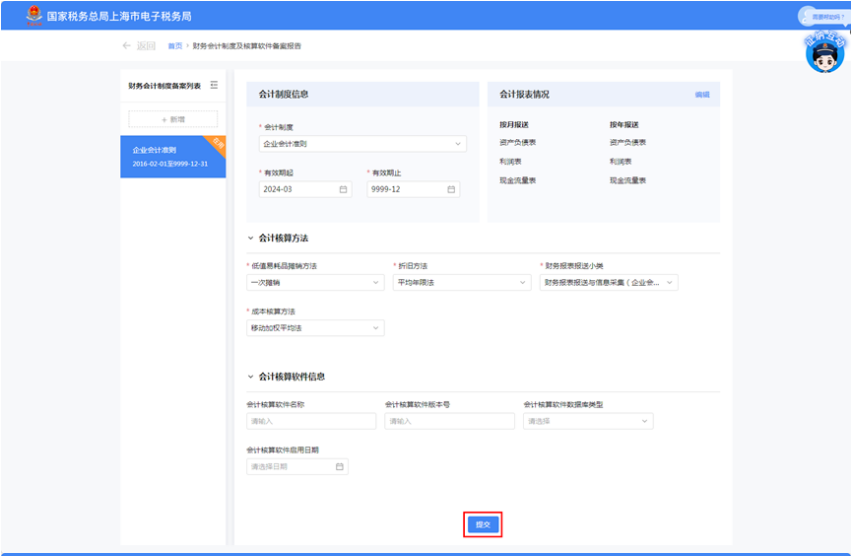Open calendar icon in 会计核算软件启用日期 field
The width and height of the screenshot is (852, 556).
(340, 466)
